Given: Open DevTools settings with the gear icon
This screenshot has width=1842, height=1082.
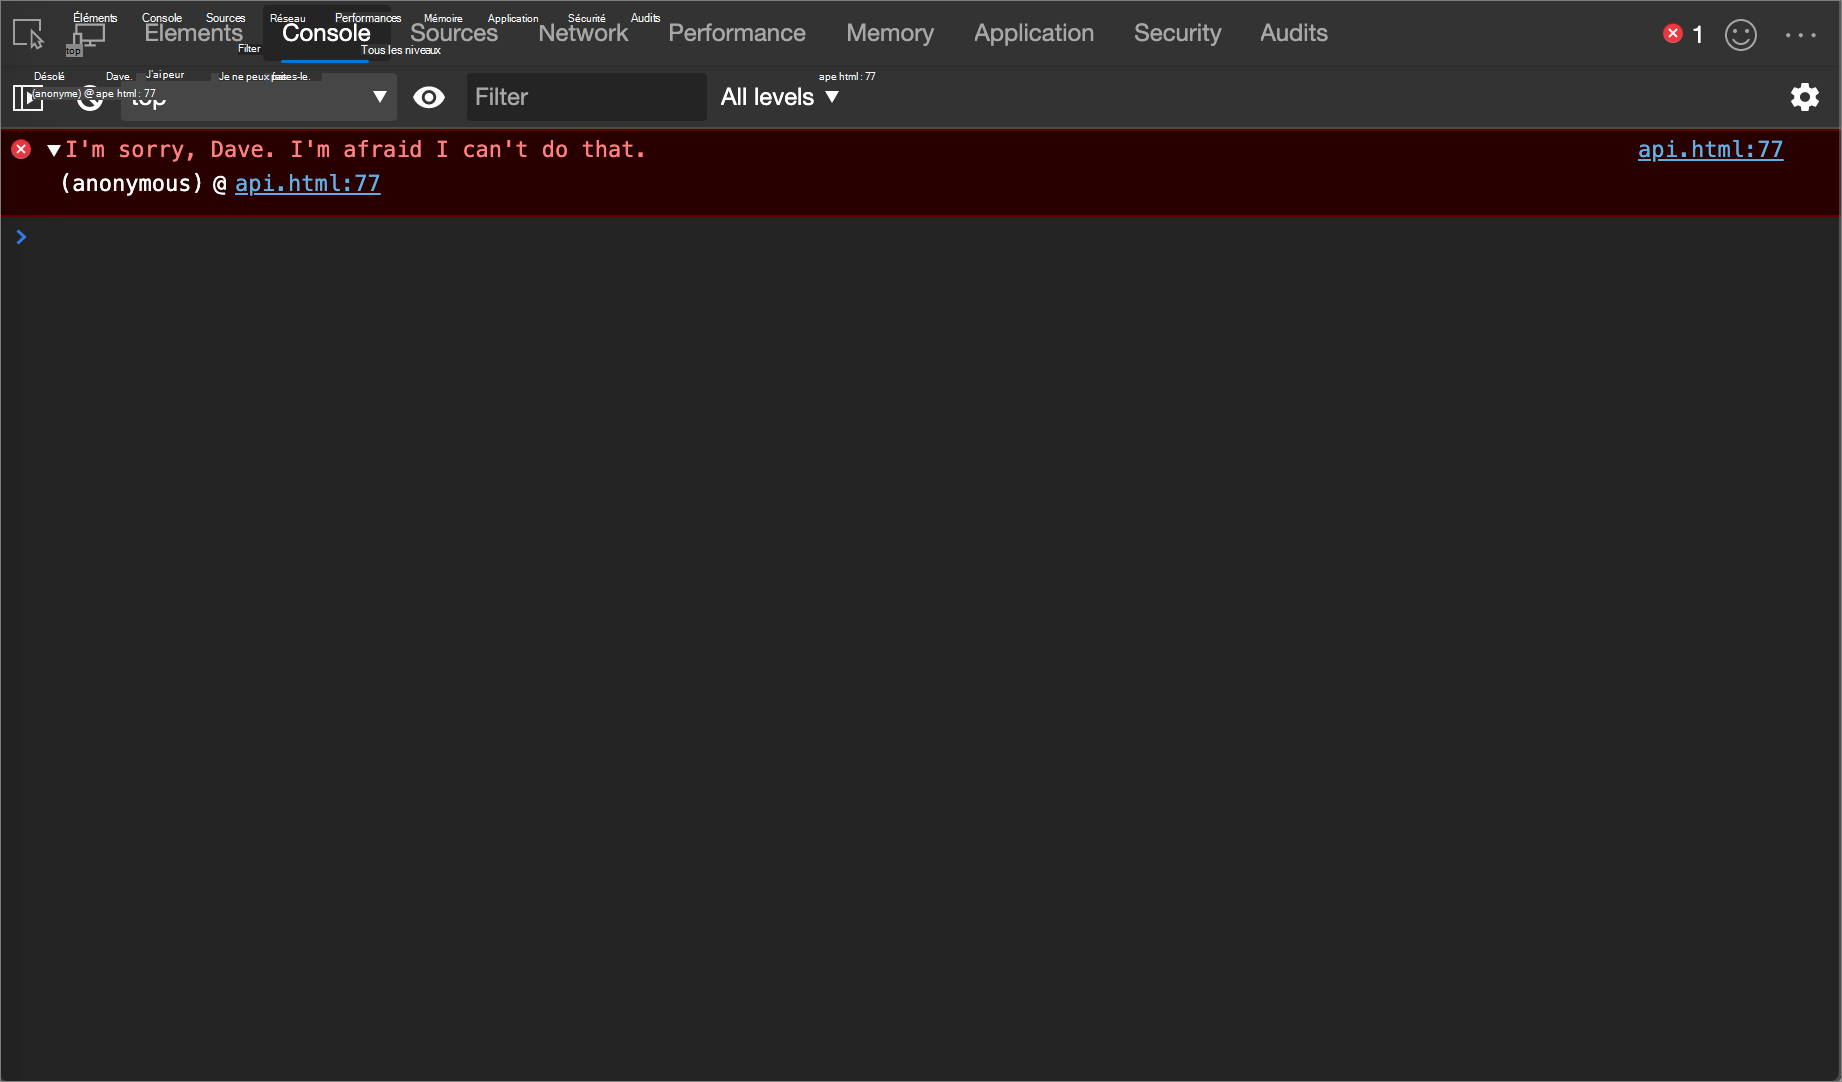Looking at the screenshot, I should [1806, 97].
